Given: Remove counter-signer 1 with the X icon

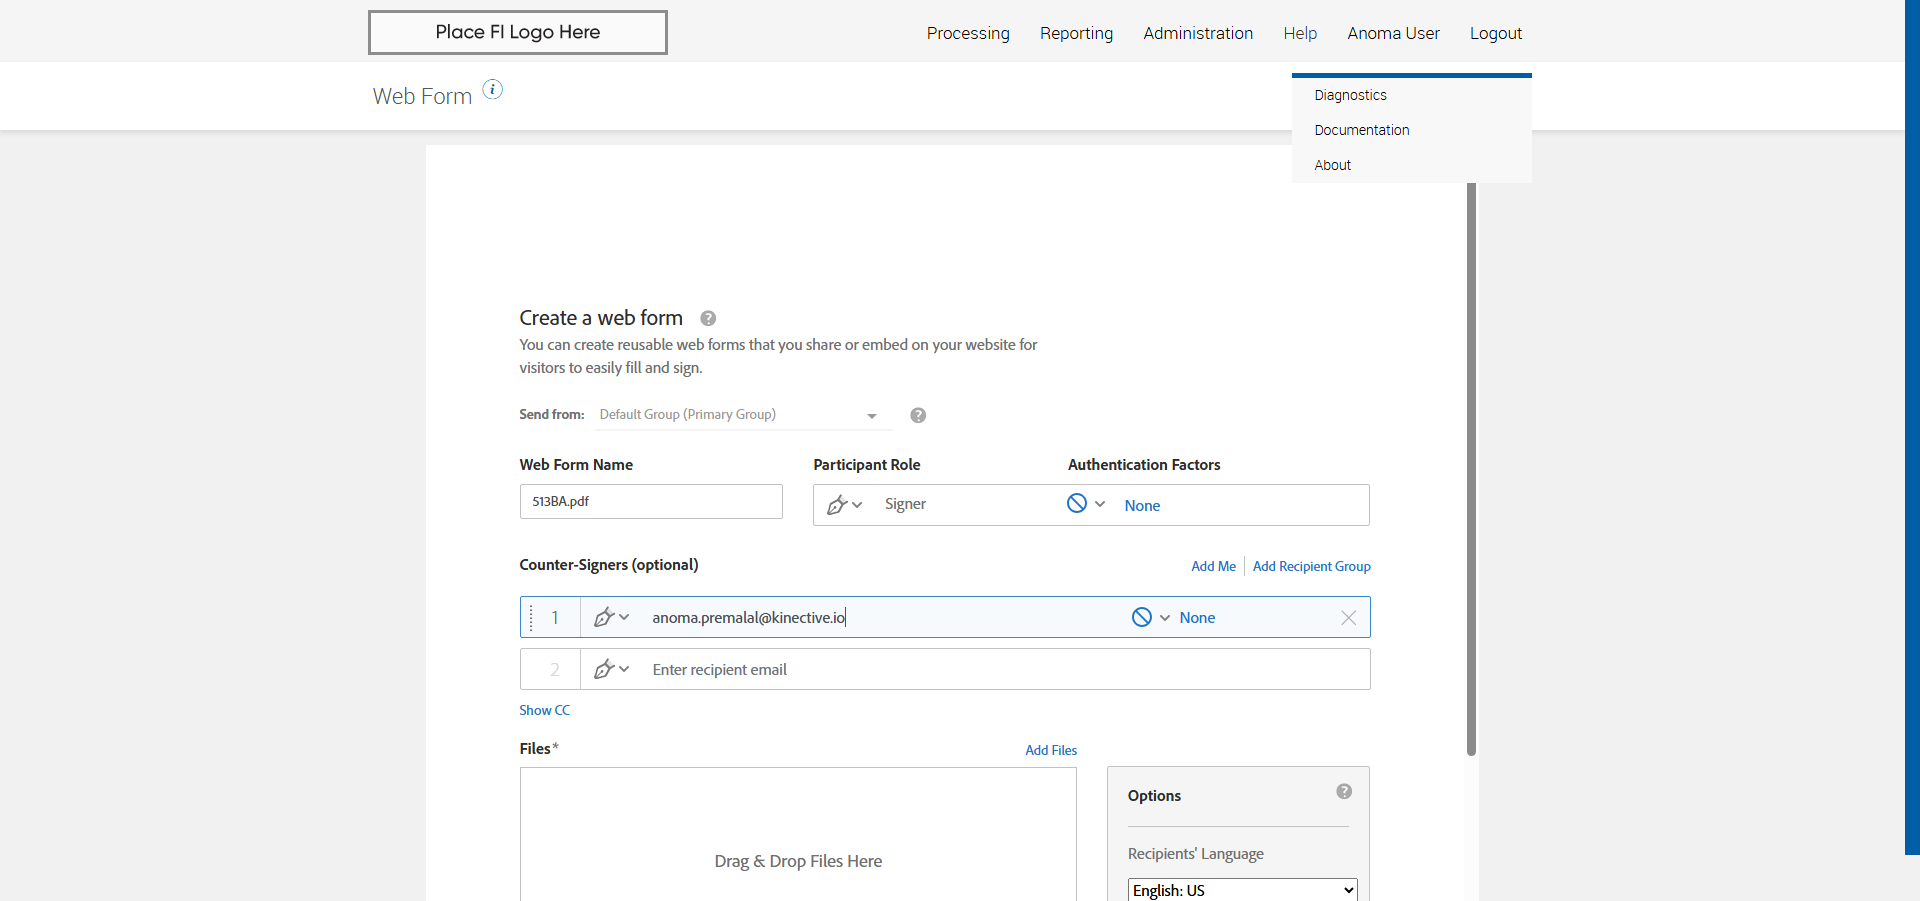Looking at the screenshot, I should [1348, 618].
